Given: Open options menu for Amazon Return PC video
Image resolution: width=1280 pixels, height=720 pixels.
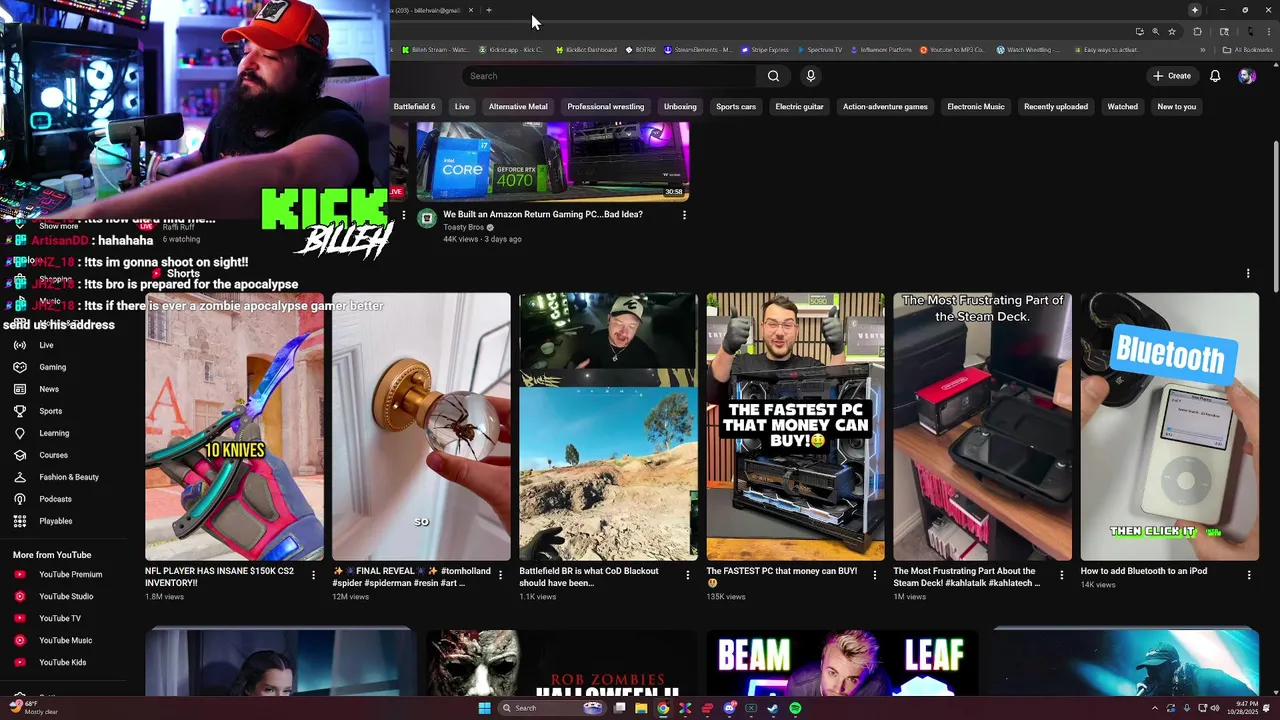Looking at the screenshot, I should pyautogui.click(x=685, y=215).
